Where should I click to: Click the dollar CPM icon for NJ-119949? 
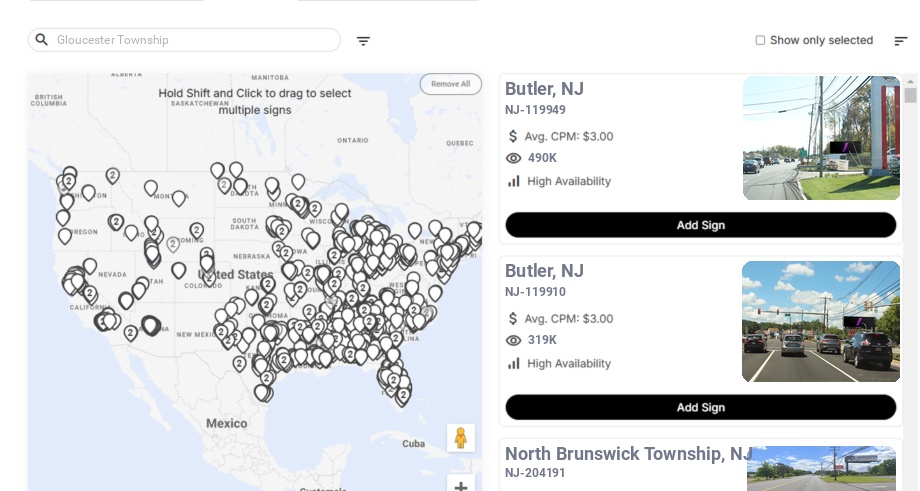514,136
